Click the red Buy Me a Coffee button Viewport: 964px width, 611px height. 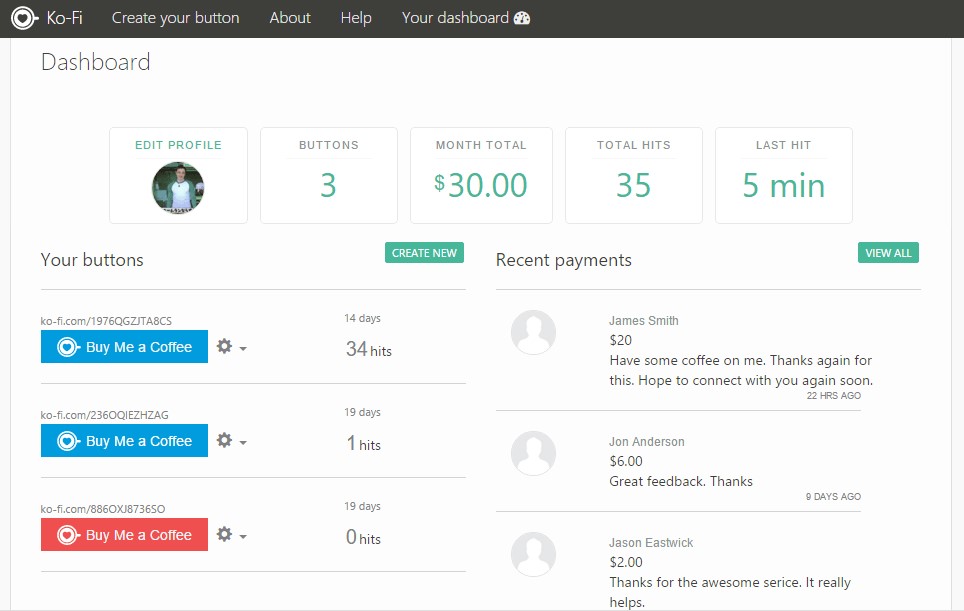pos(124,535)
